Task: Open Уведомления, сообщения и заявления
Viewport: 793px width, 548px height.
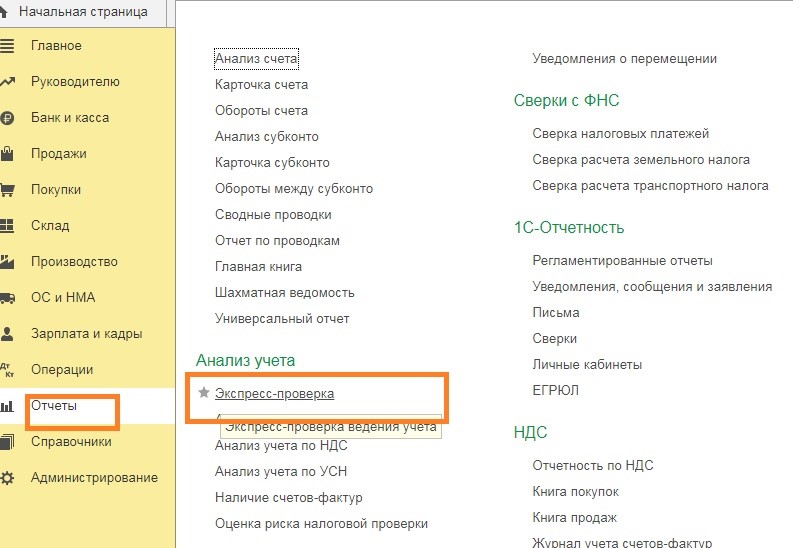Action: (652, 287)
